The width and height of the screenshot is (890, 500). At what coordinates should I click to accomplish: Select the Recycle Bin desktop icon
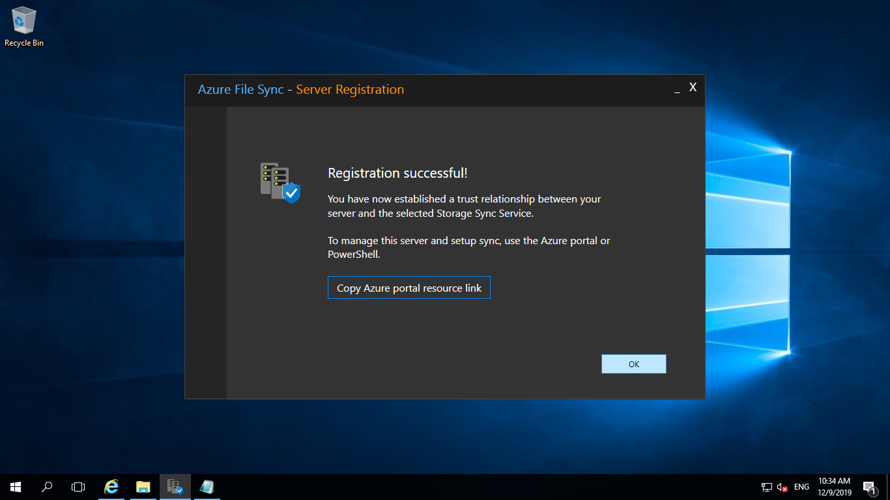coord(24,27)
